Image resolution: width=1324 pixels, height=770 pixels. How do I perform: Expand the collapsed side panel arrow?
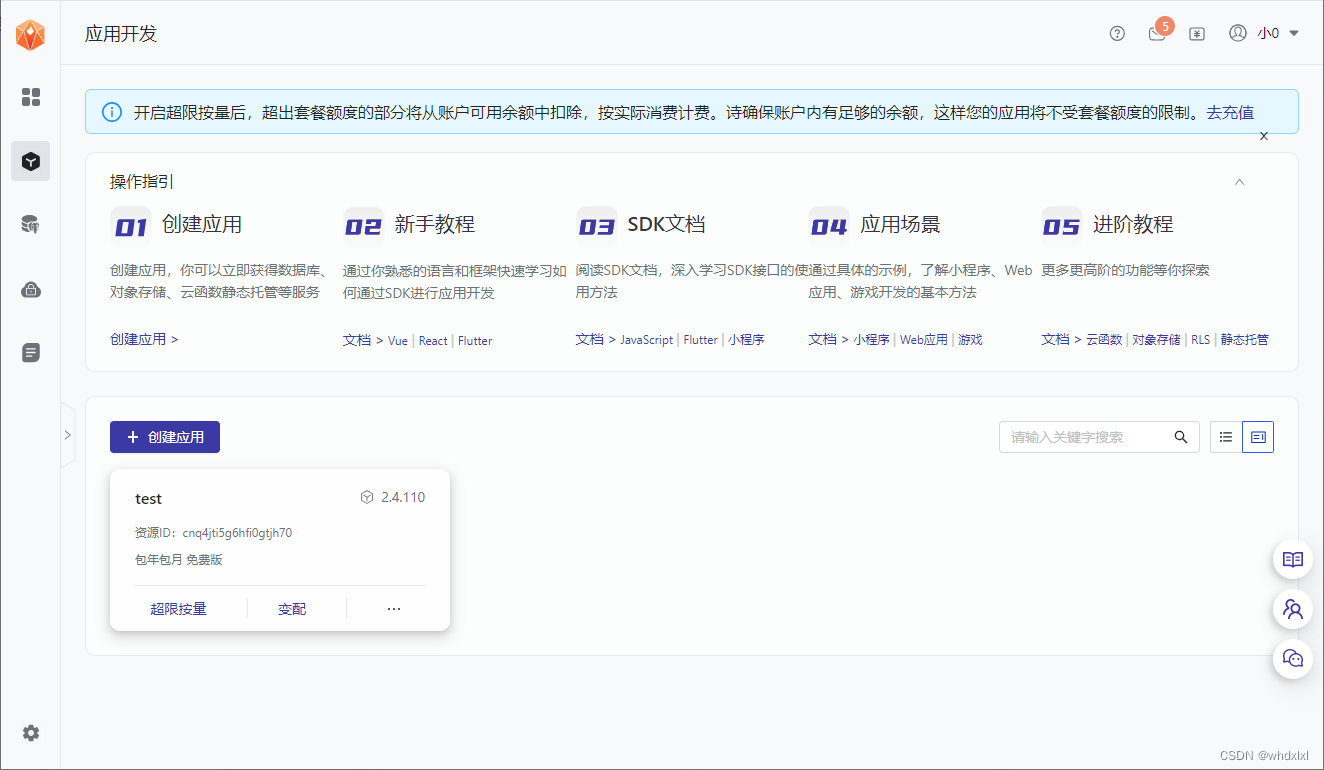[x=68, y=435]
